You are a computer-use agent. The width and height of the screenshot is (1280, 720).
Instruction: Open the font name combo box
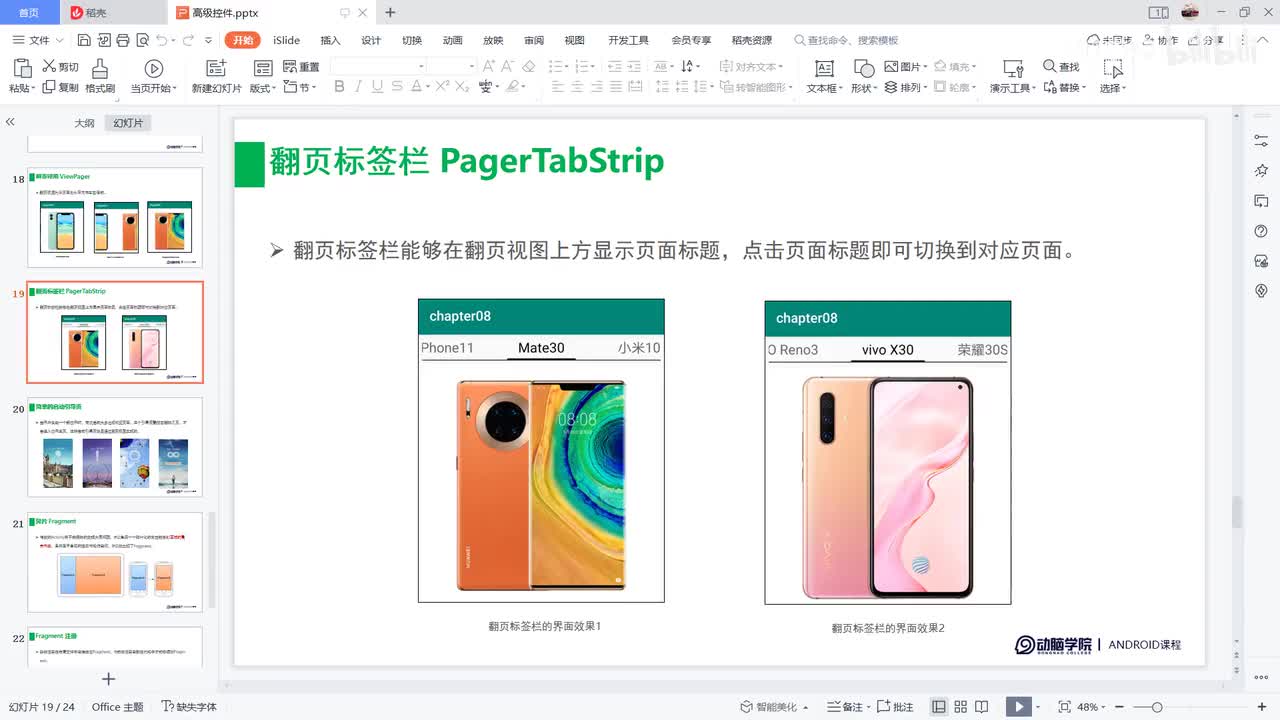coord(378,66)
